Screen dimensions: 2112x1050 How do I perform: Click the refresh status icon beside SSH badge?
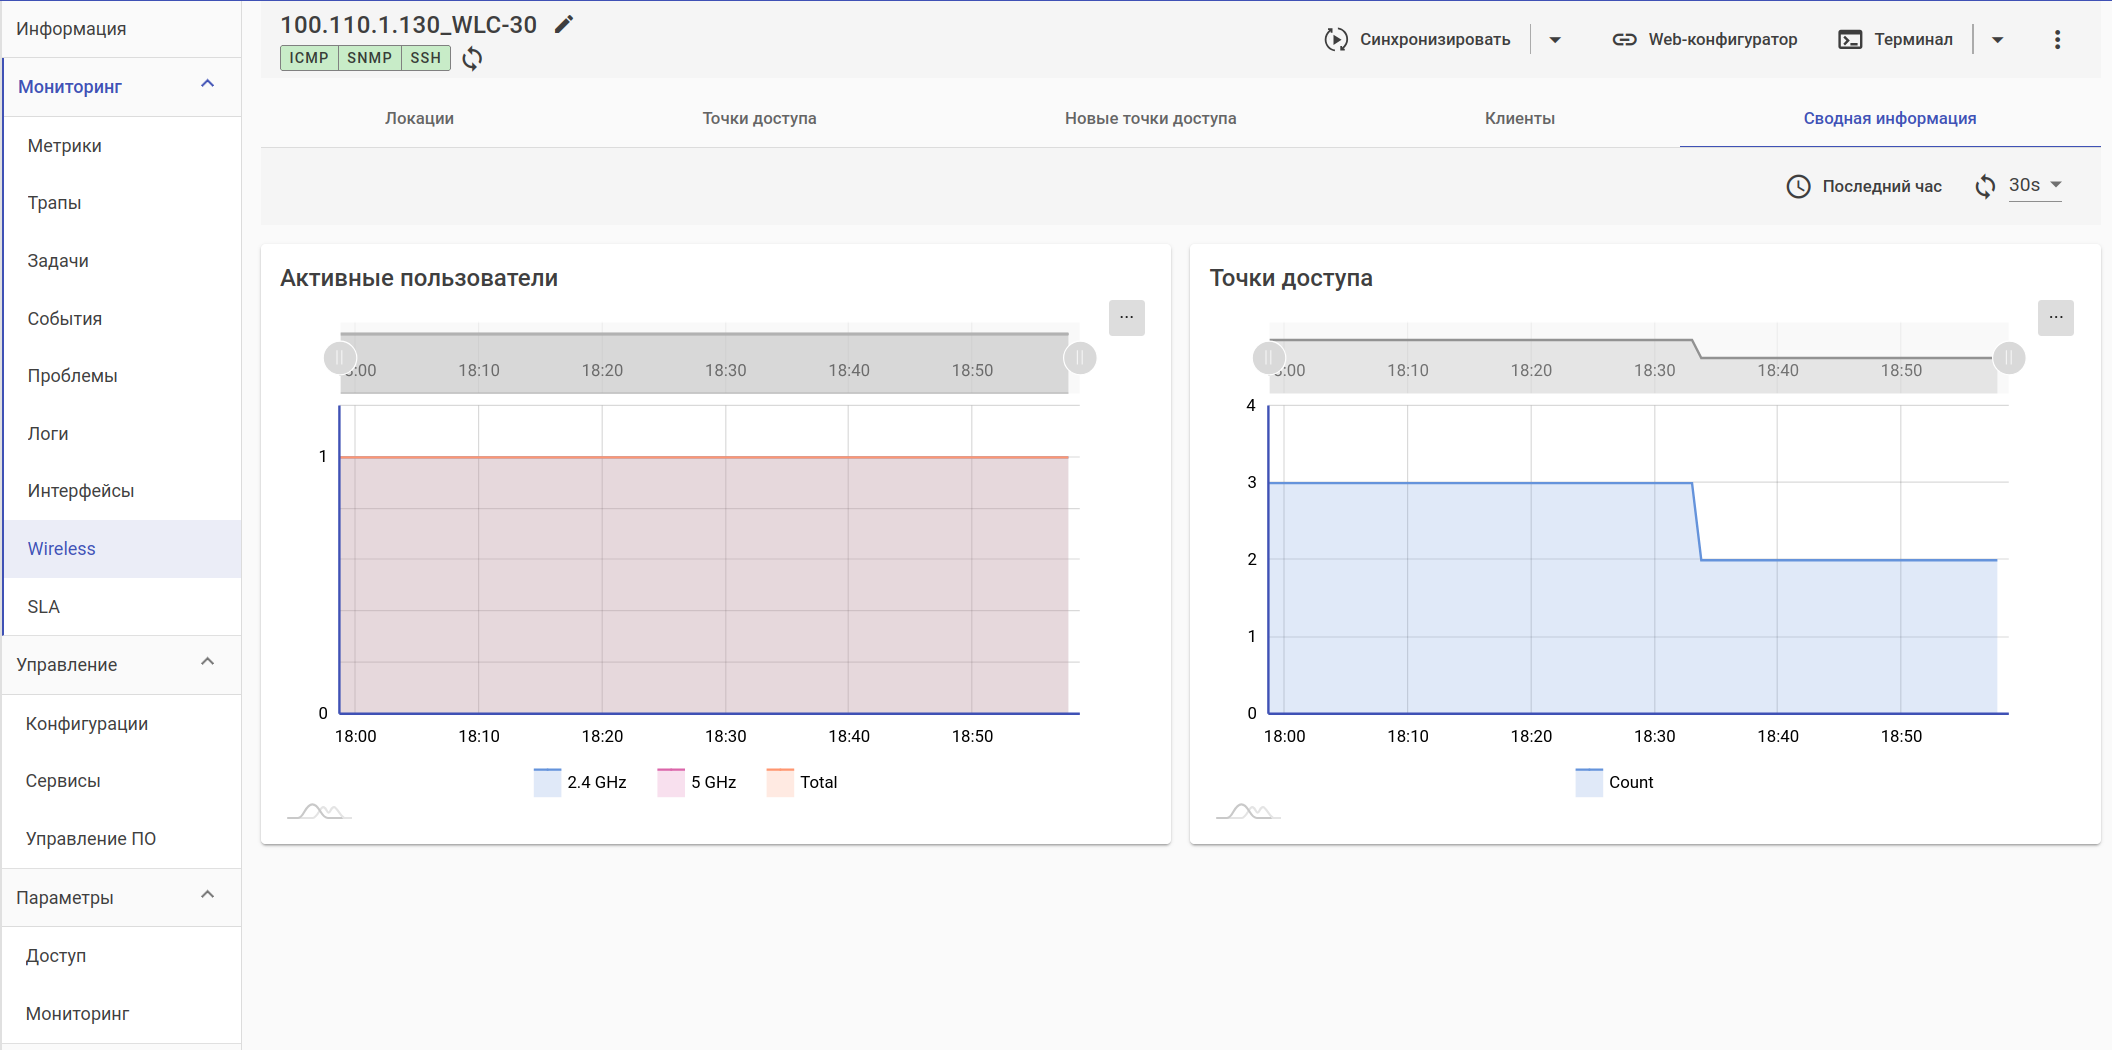point(472,58)
